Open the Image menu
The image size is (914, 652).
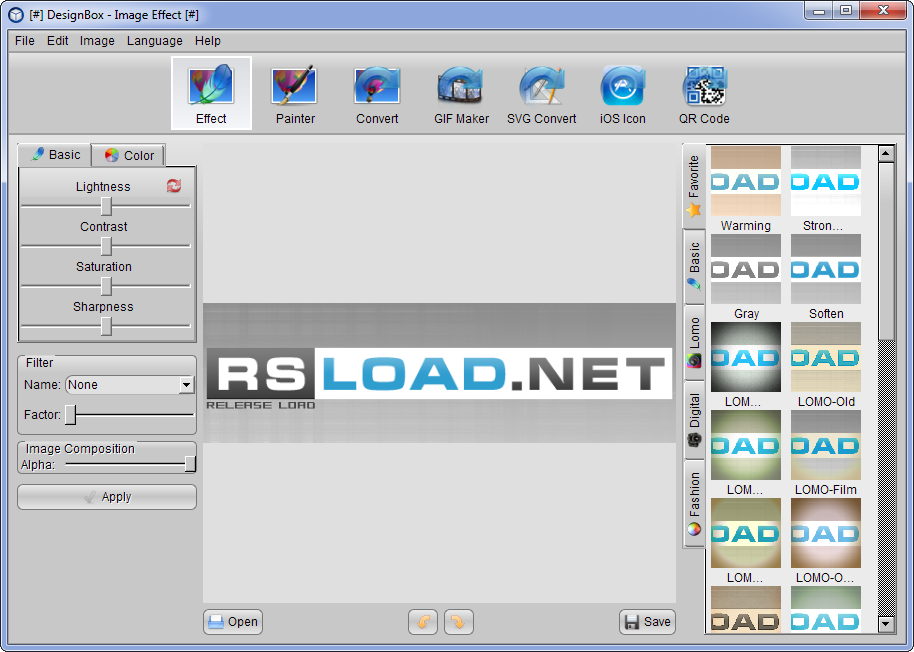pos(97,41)
